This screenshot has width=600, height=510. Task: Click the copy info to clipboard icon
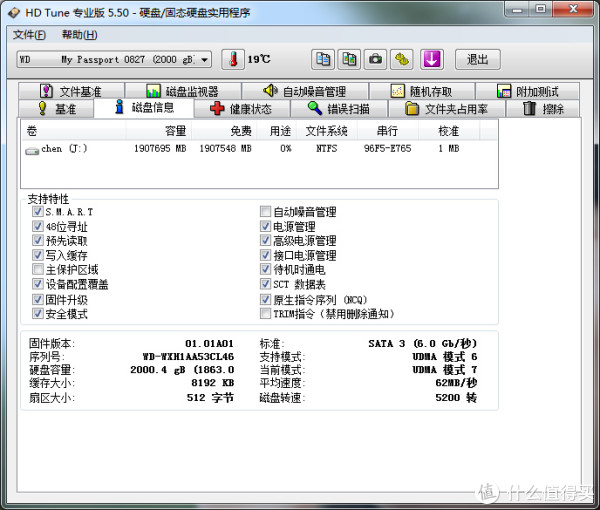click(323, 59)
